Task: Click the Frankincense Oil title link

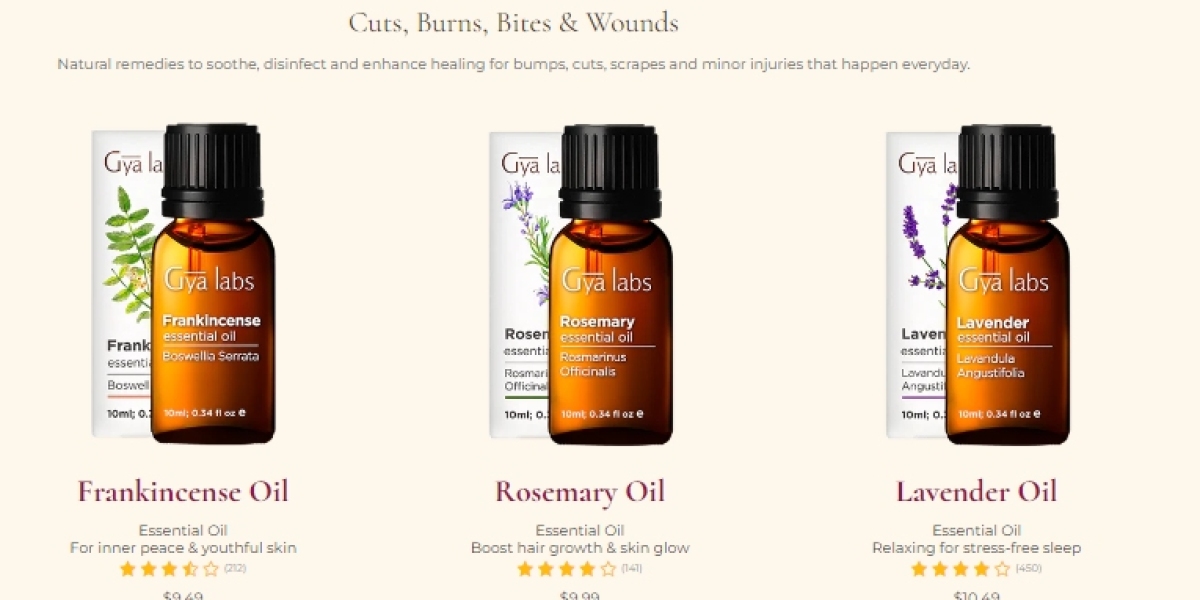Action: [183, 492]
